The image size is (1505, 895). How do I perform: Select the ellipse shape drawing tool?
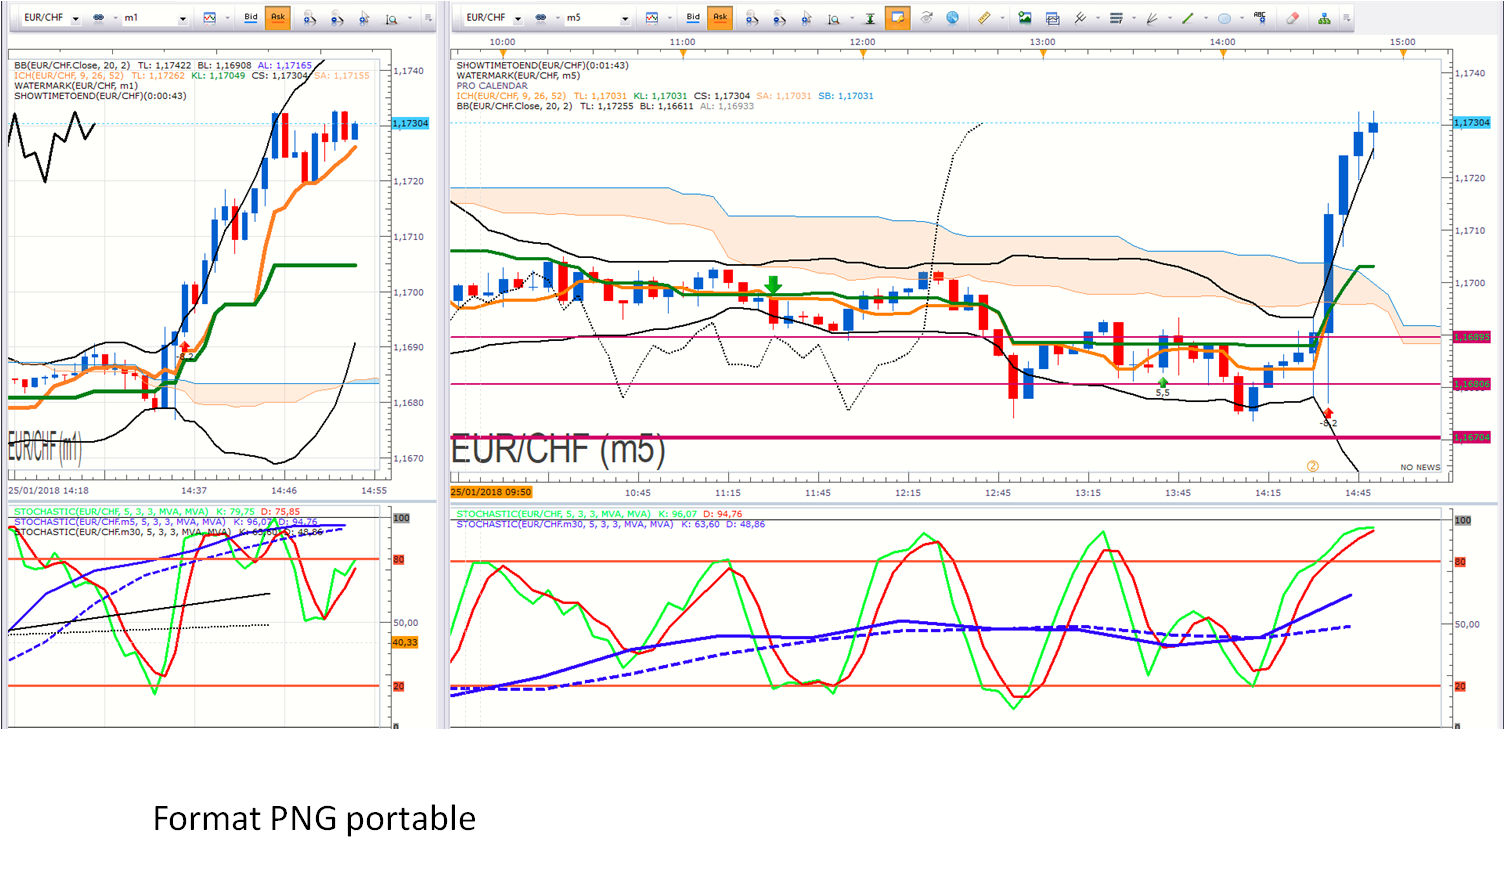(x=1224, y=18)
